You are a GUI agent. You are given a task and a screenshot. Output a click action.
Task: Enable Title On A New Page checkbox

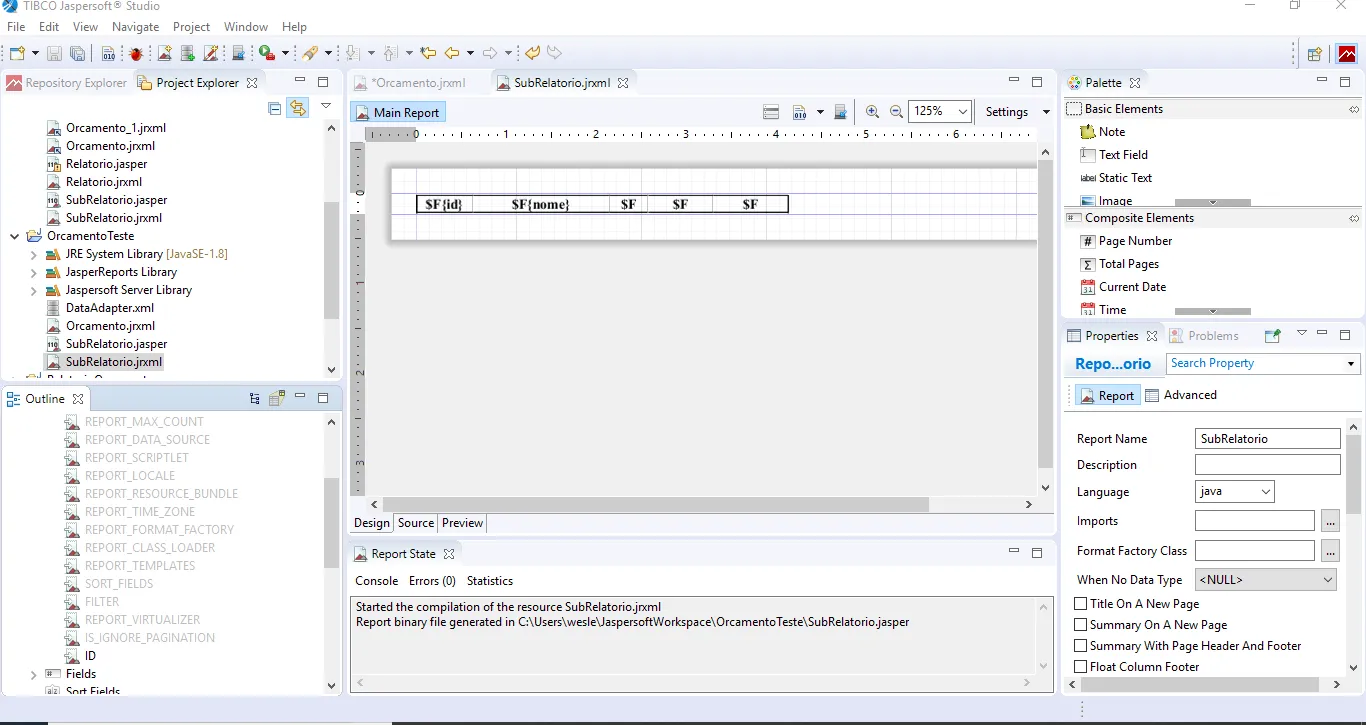point(1080,604)
